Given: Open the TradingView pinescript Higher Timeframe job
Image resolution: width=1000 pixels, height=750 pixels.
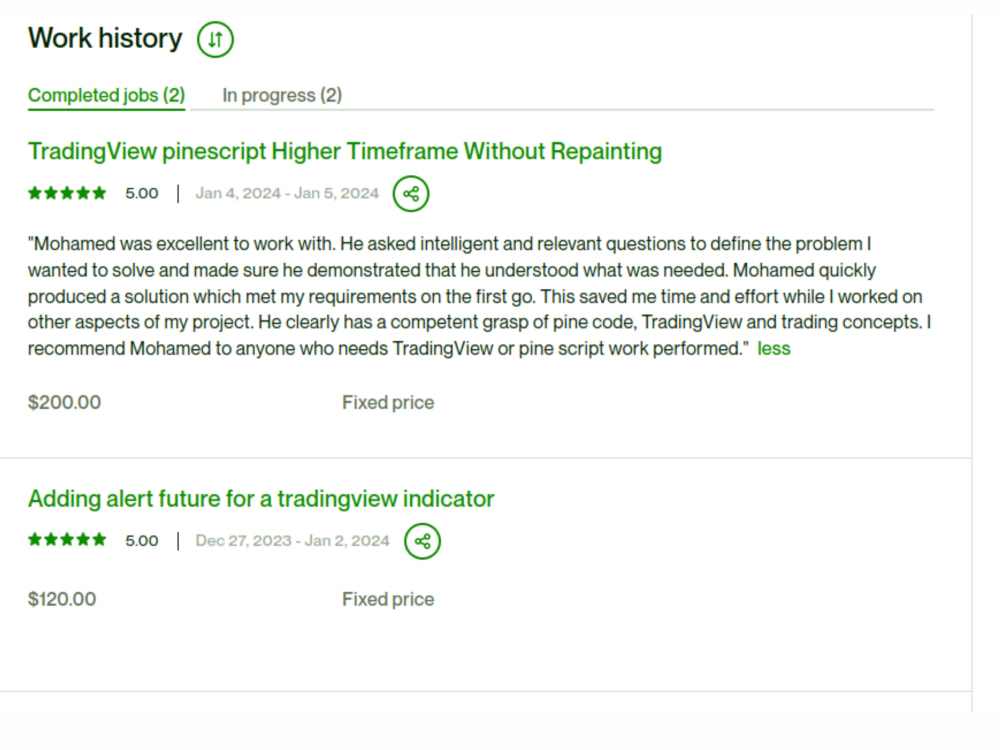Looking at the screenshot, I should coord(344,151).
